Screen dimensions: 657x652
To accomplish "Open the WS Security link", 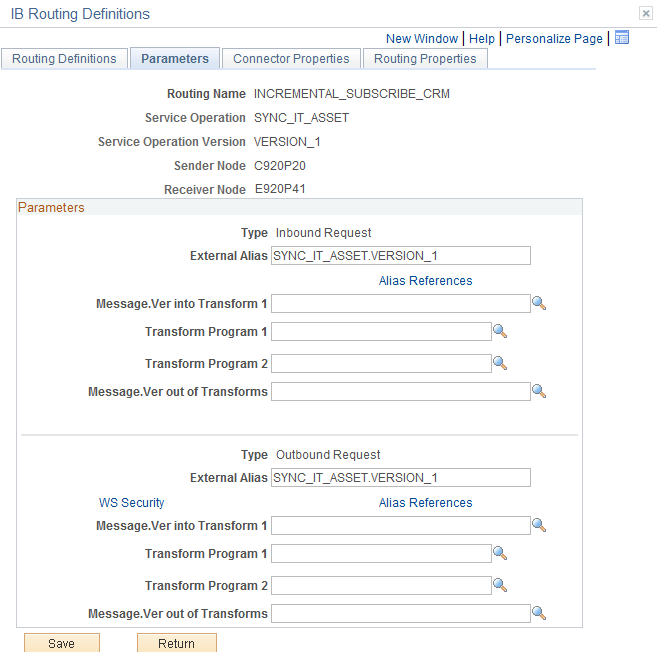I will [x=132, y=502].
